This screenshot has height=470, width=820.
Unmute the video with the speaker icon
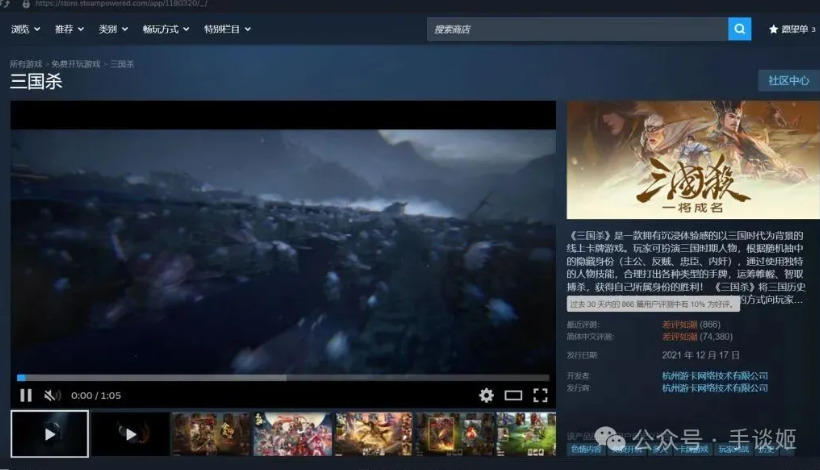click(52, 395)
